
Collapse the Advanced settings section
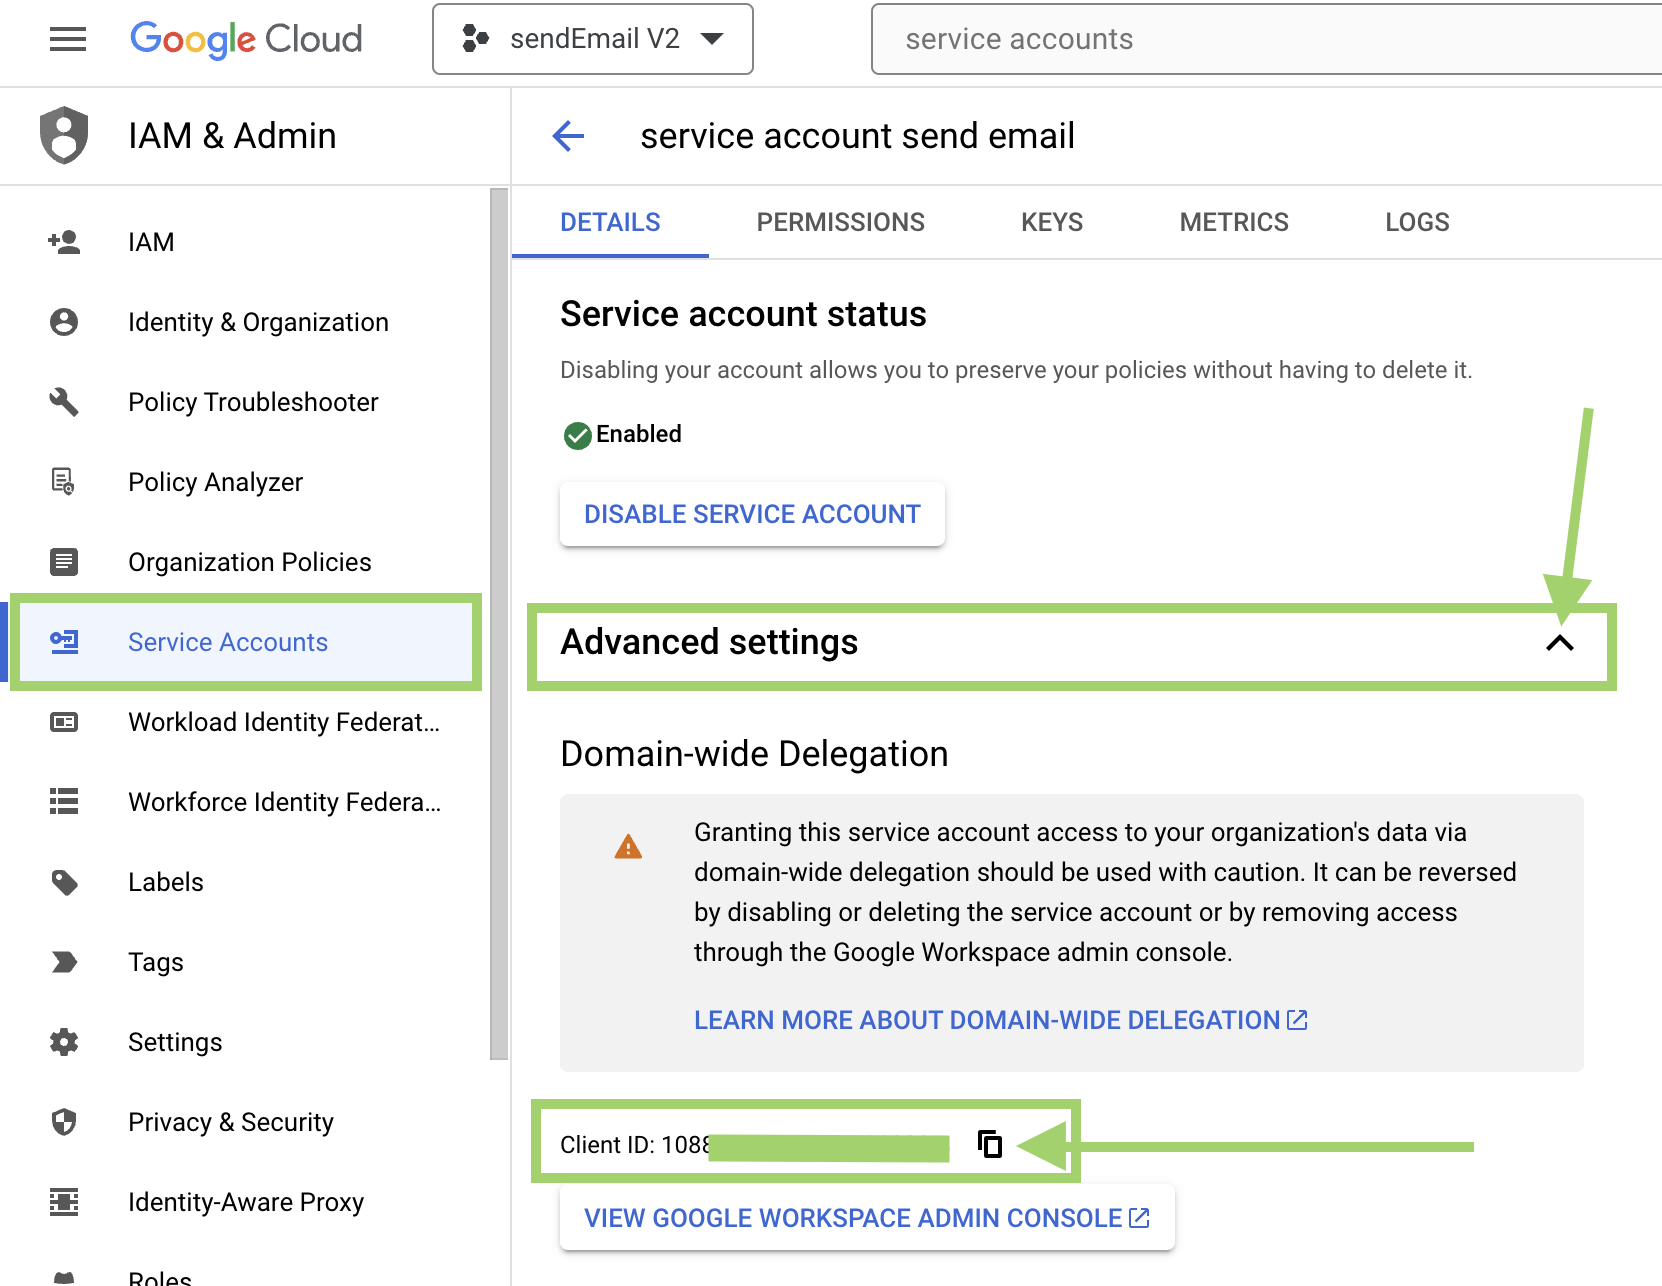tap(1559, 643)
